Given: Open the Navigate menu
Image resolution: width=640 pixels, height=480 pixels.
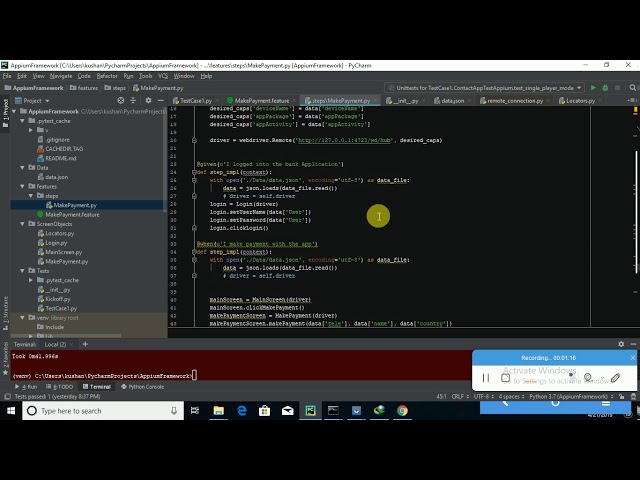Looking at the screenshot, I should 61,76.
